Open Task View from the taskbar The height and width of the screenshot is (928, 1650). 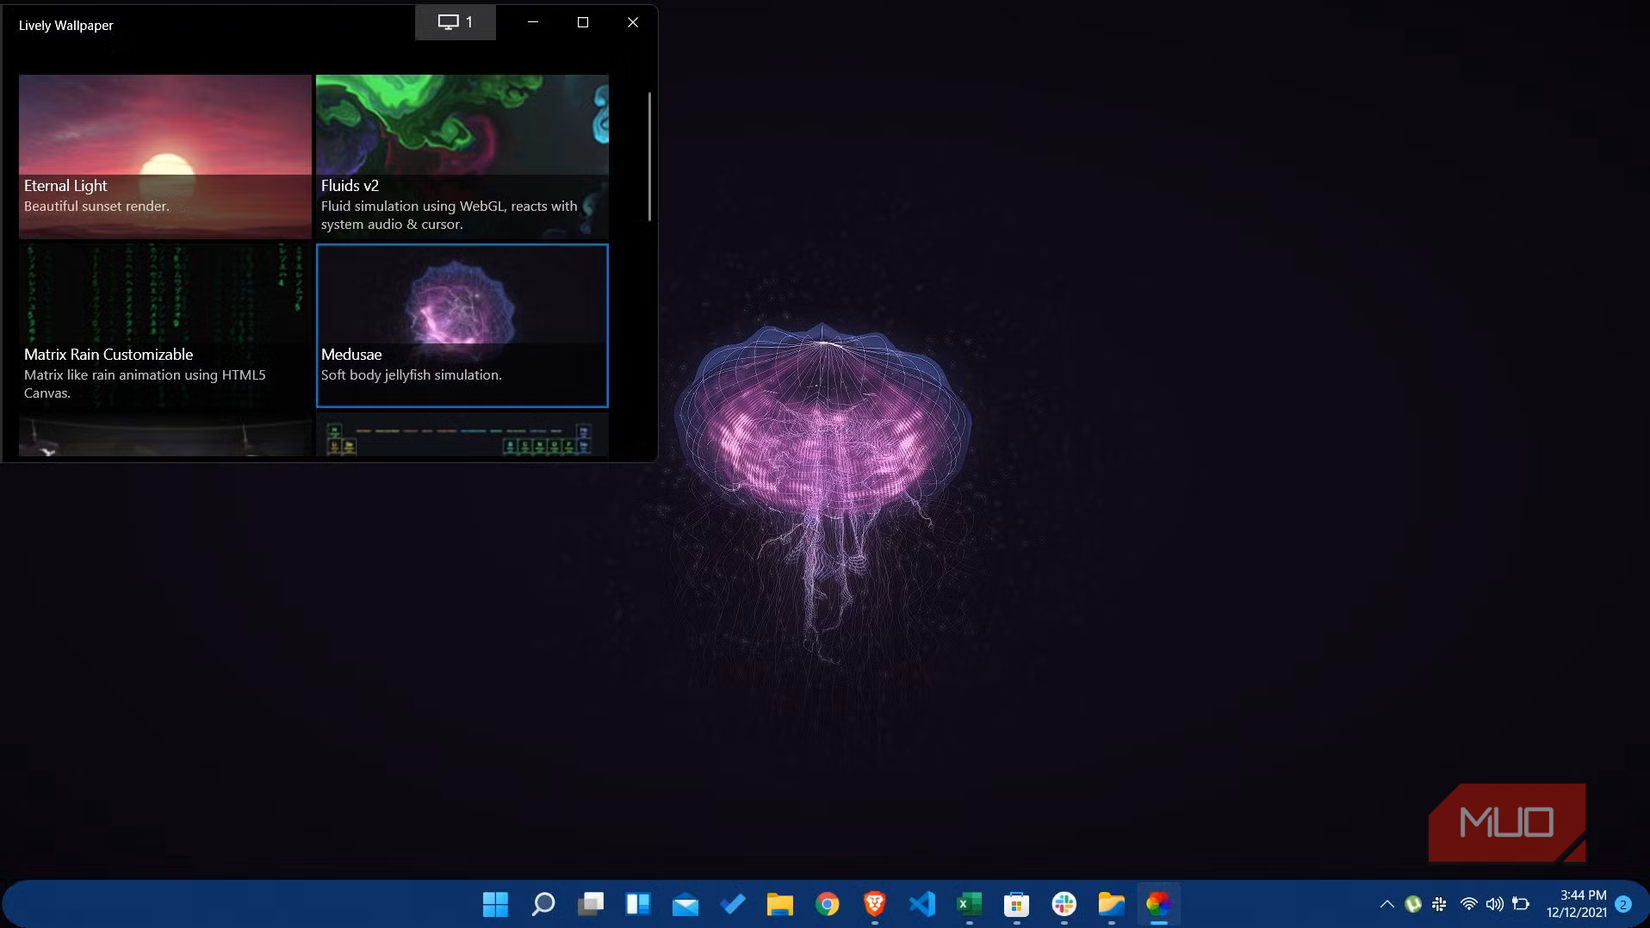coord(593,905)
